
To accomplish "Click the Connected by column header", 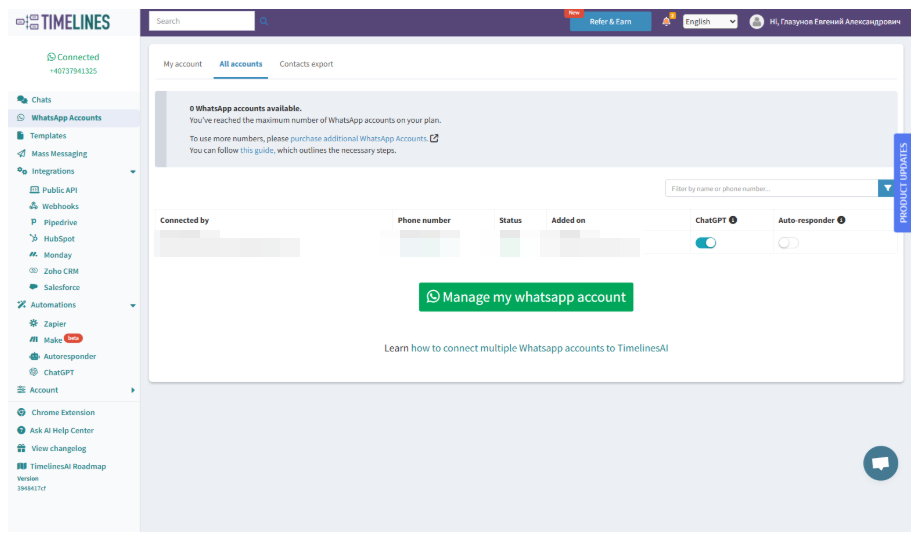I will (x=184, y=221).
